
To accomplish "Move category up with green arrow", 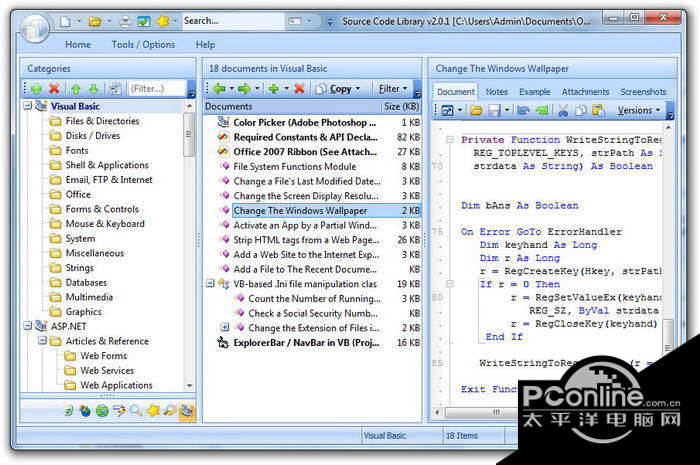I will (76, 89).
